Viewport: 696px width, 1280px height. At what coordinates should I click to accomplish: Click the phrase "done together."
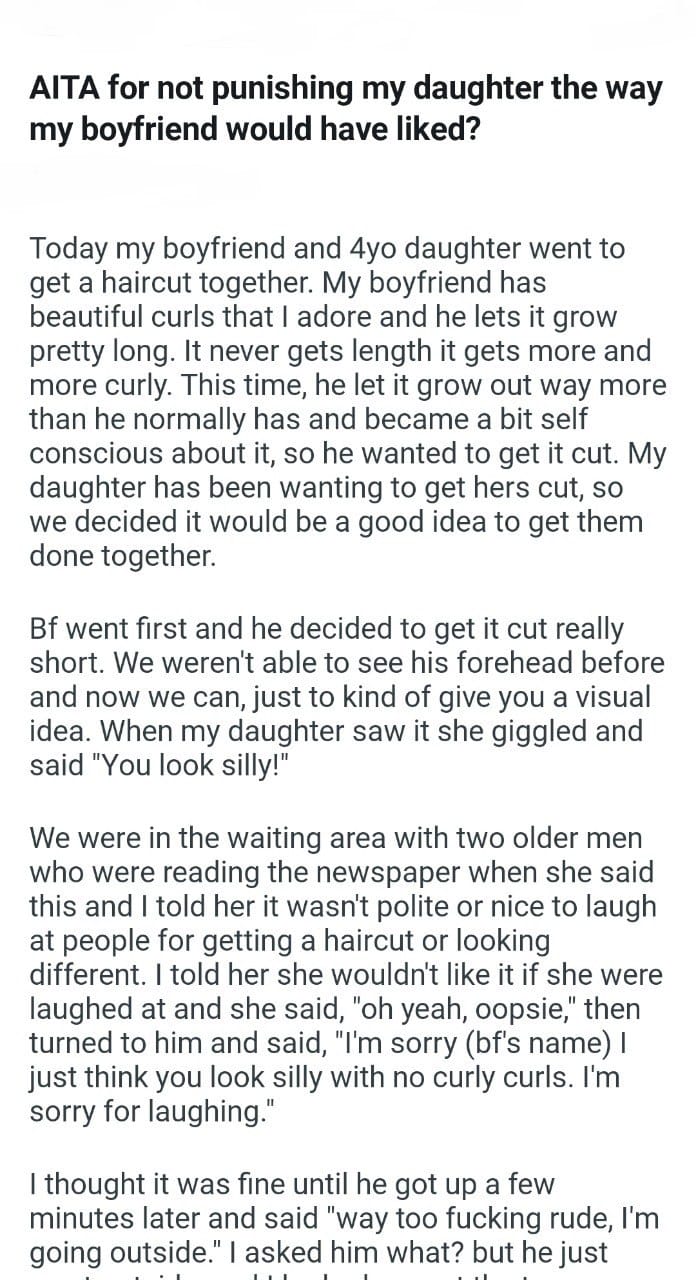click(122, 556)
